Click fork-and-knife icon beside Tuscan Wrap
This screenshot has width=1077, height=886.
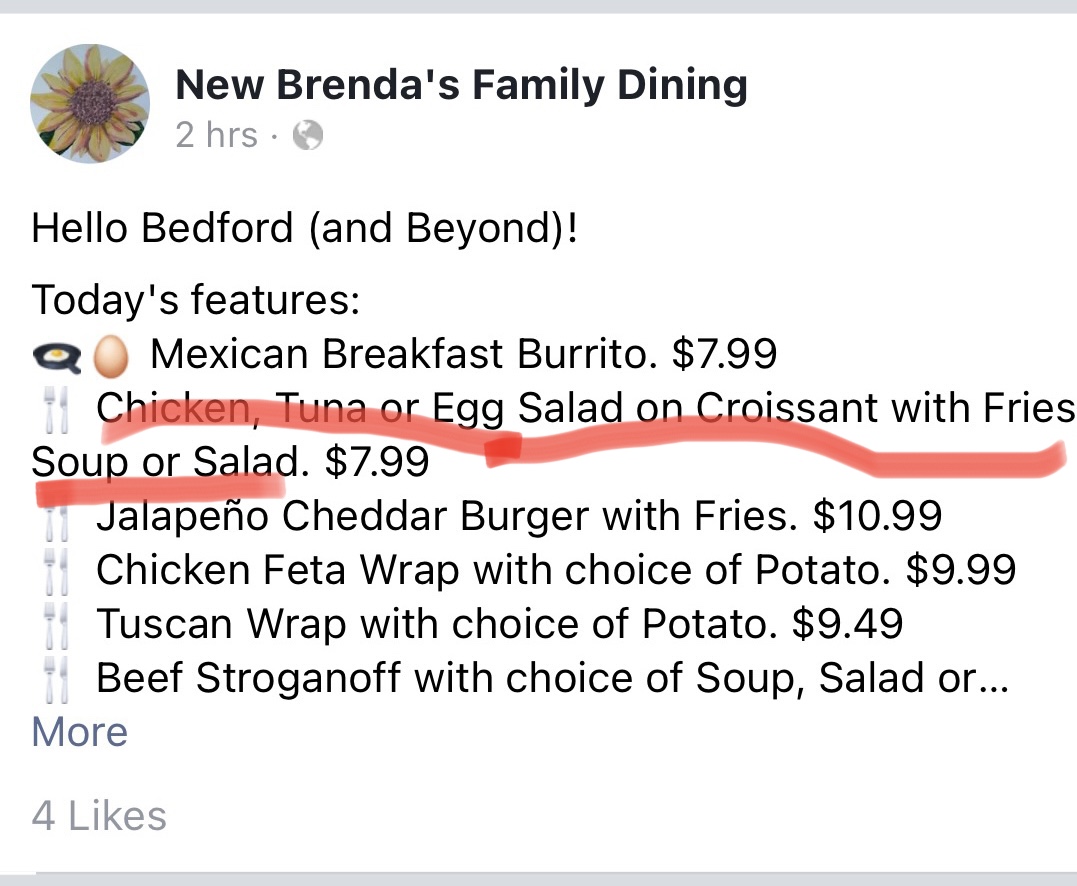[x=55, y=625]
